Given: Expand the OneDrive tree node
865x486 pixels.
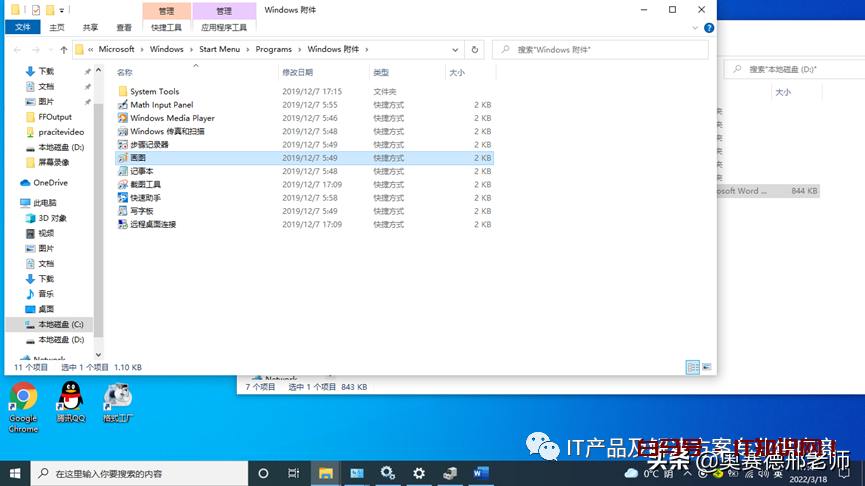Looking at the screenshot, I should point(11,183).
